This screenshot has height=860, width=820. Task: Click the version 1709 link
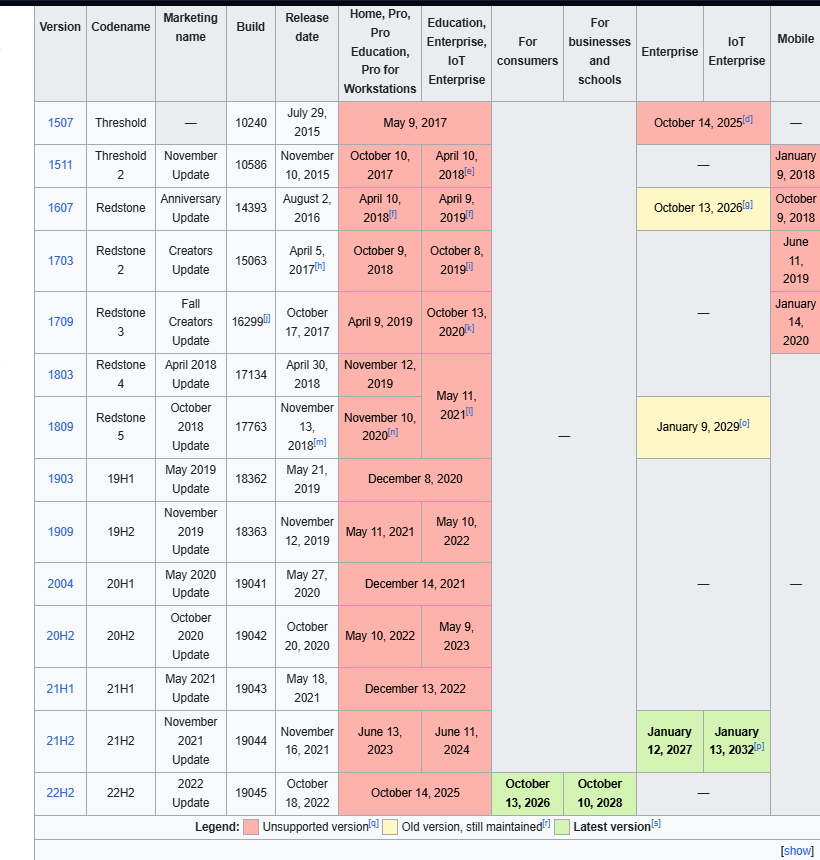(60, 322)
